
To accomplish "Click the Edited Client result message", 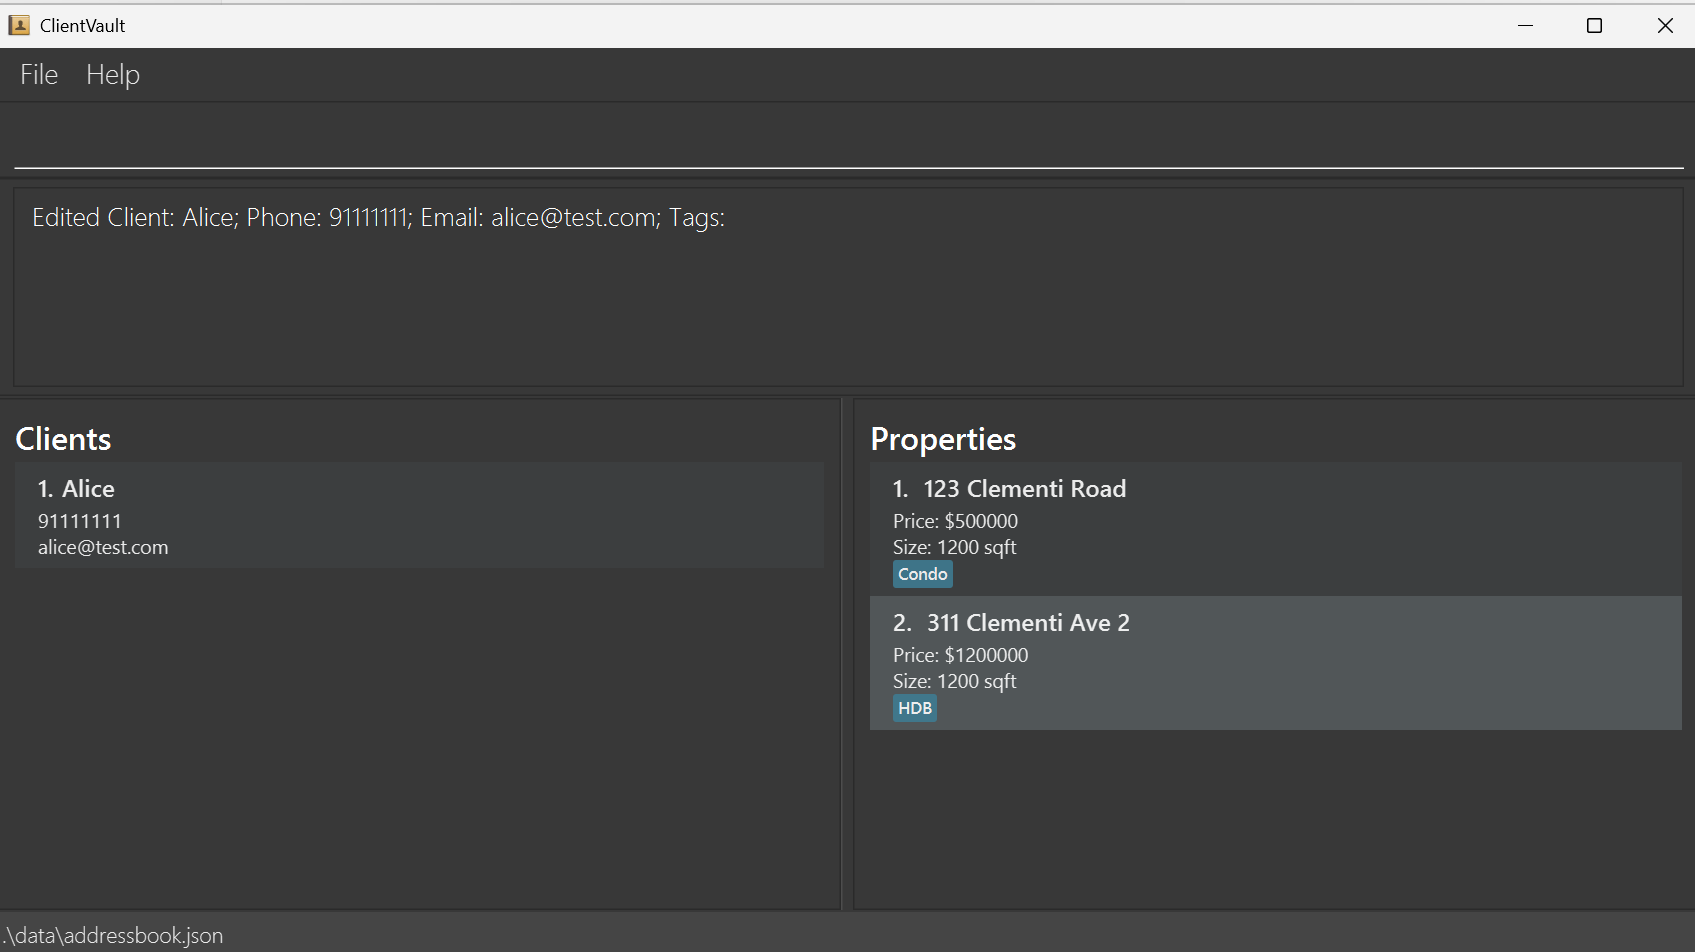I will click(378, 218).
